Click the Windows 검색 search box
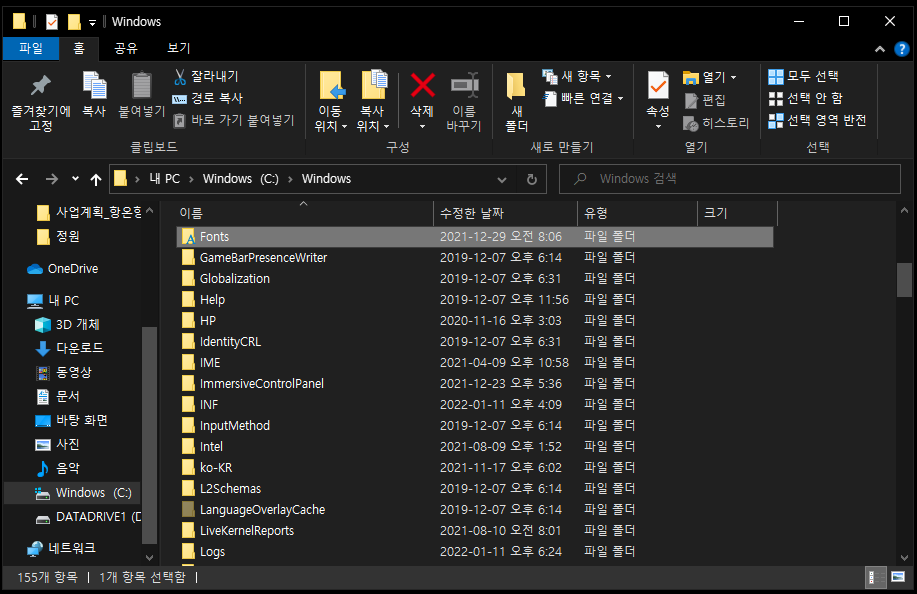This screenshot has height=594, width=917. [729, 179]
